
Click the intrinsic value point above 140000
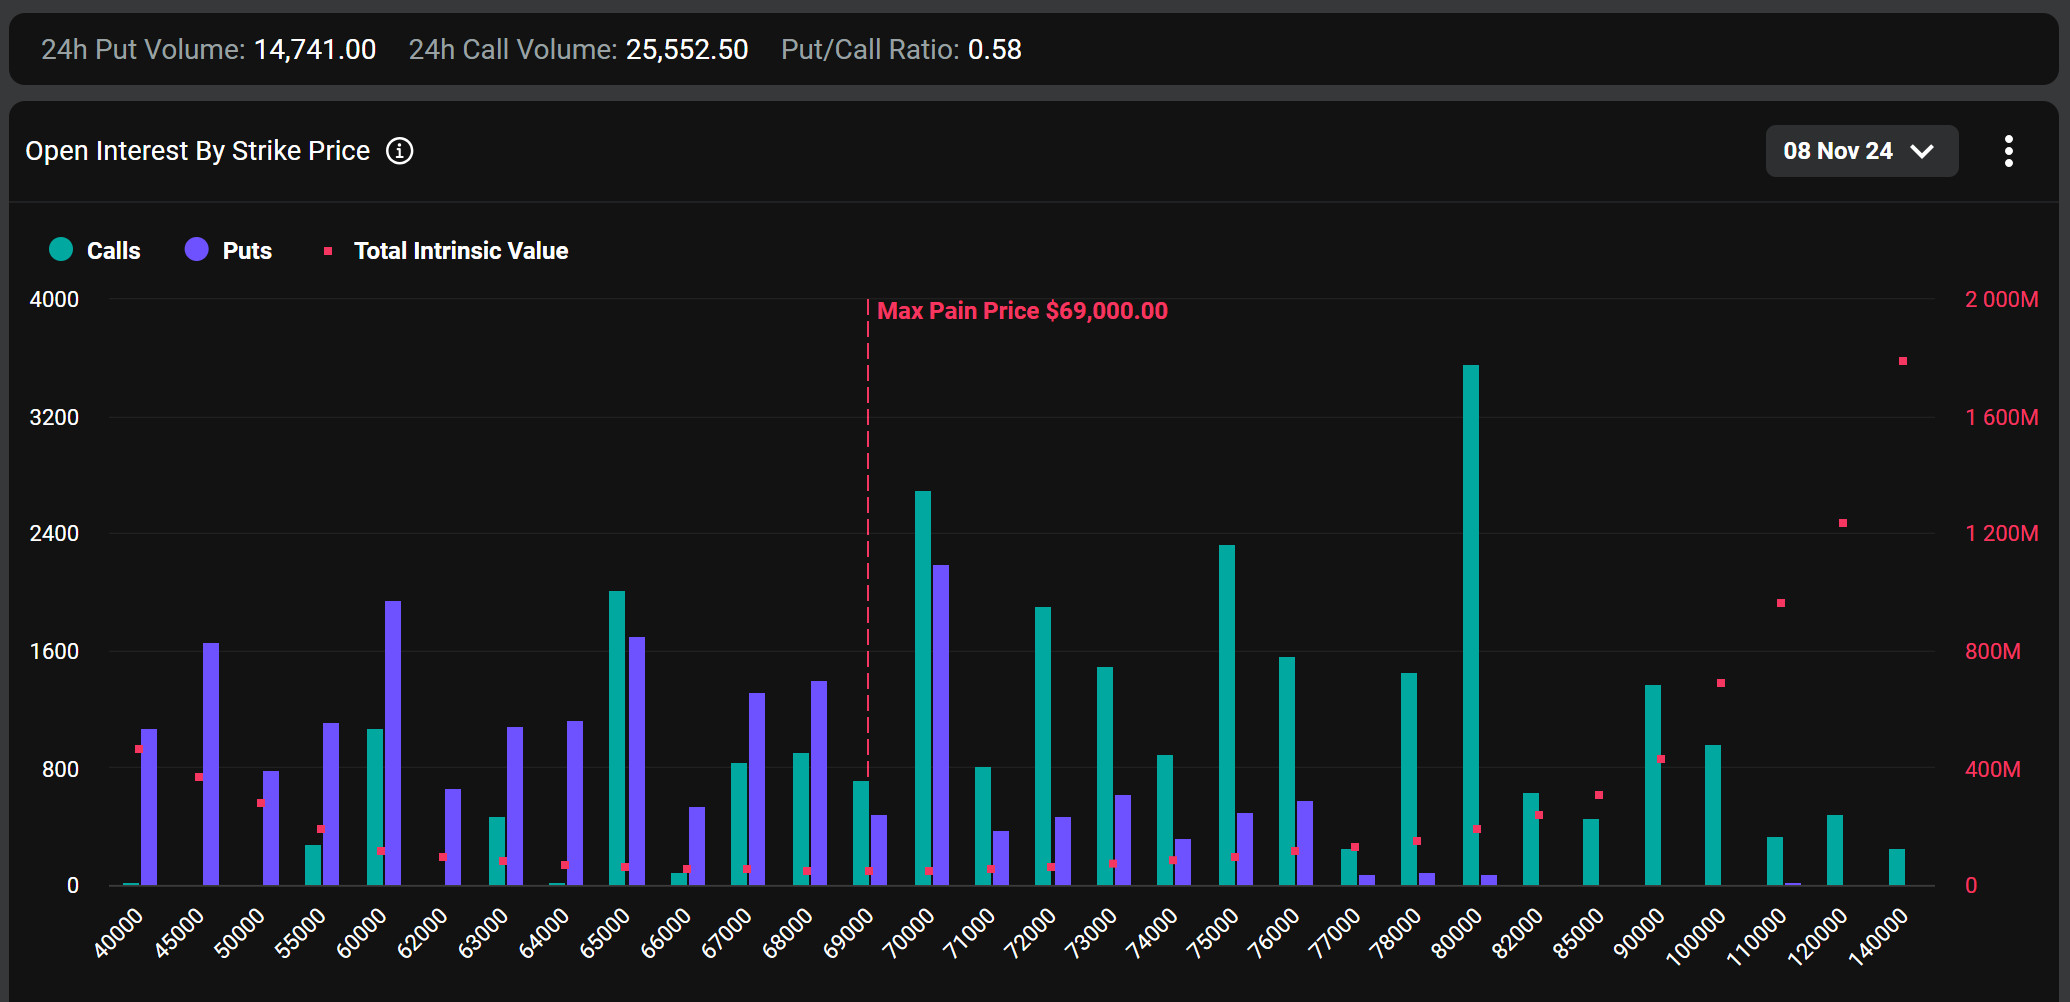coord(1903,361)
